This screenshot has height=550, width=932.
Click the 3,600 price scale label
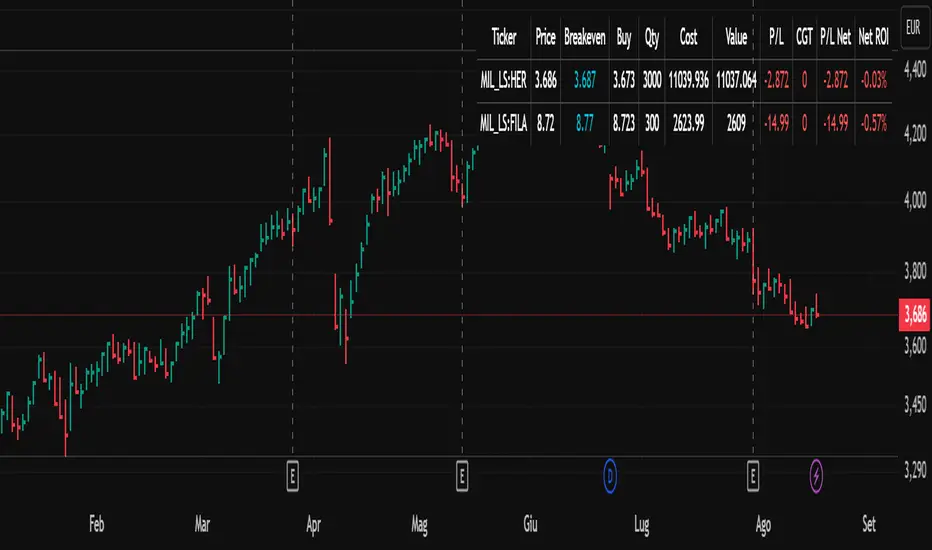click(x=915, y=345)
